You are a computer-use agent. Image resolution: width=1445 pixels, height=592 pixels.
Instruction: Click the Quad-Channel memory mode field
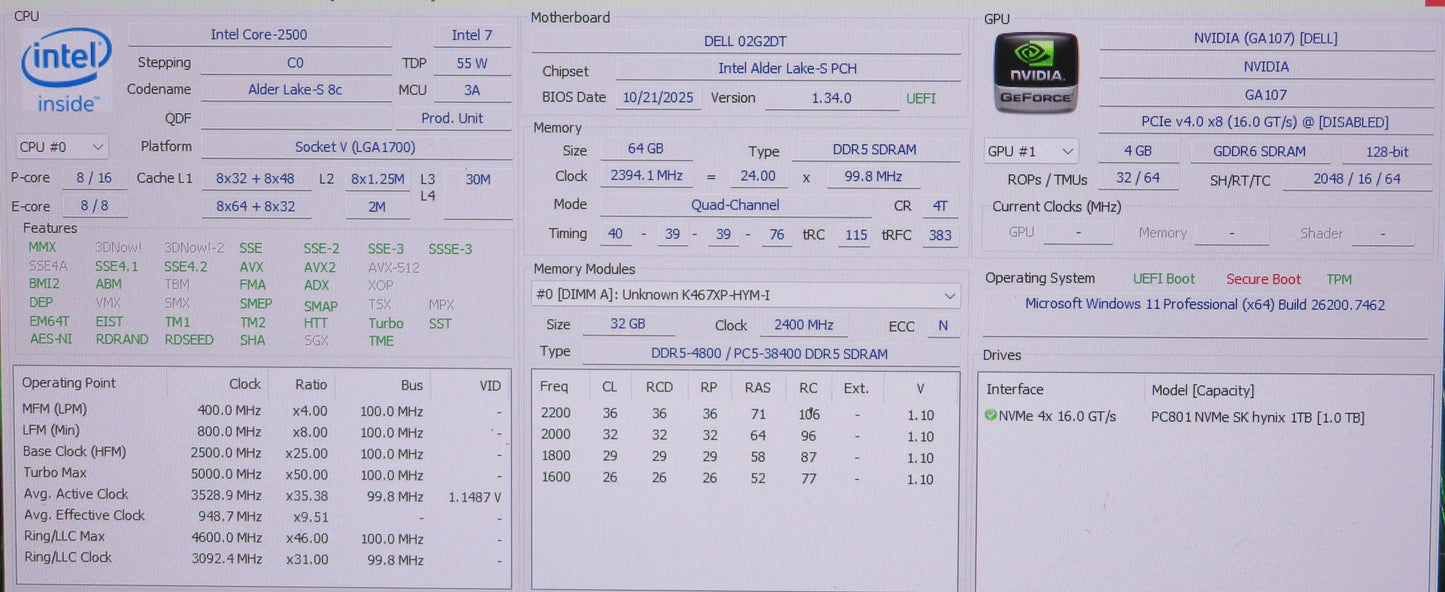735,205
